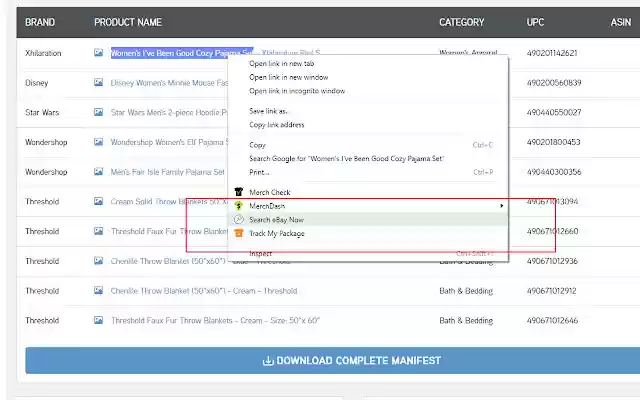Screen dimensions: 640x400
Task: Select Inspect in context menu
Action: tap(368, 253)
